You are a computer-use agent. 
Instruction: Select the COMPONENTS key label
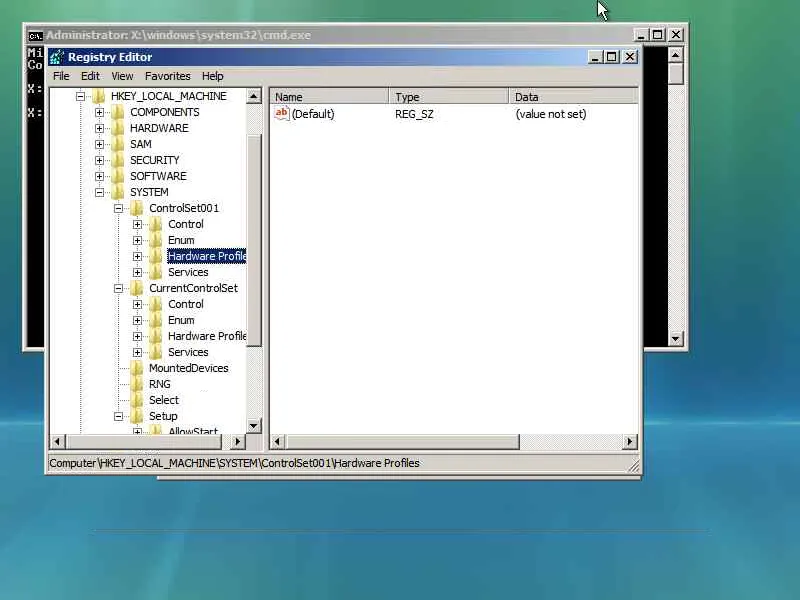pos(164,112)
